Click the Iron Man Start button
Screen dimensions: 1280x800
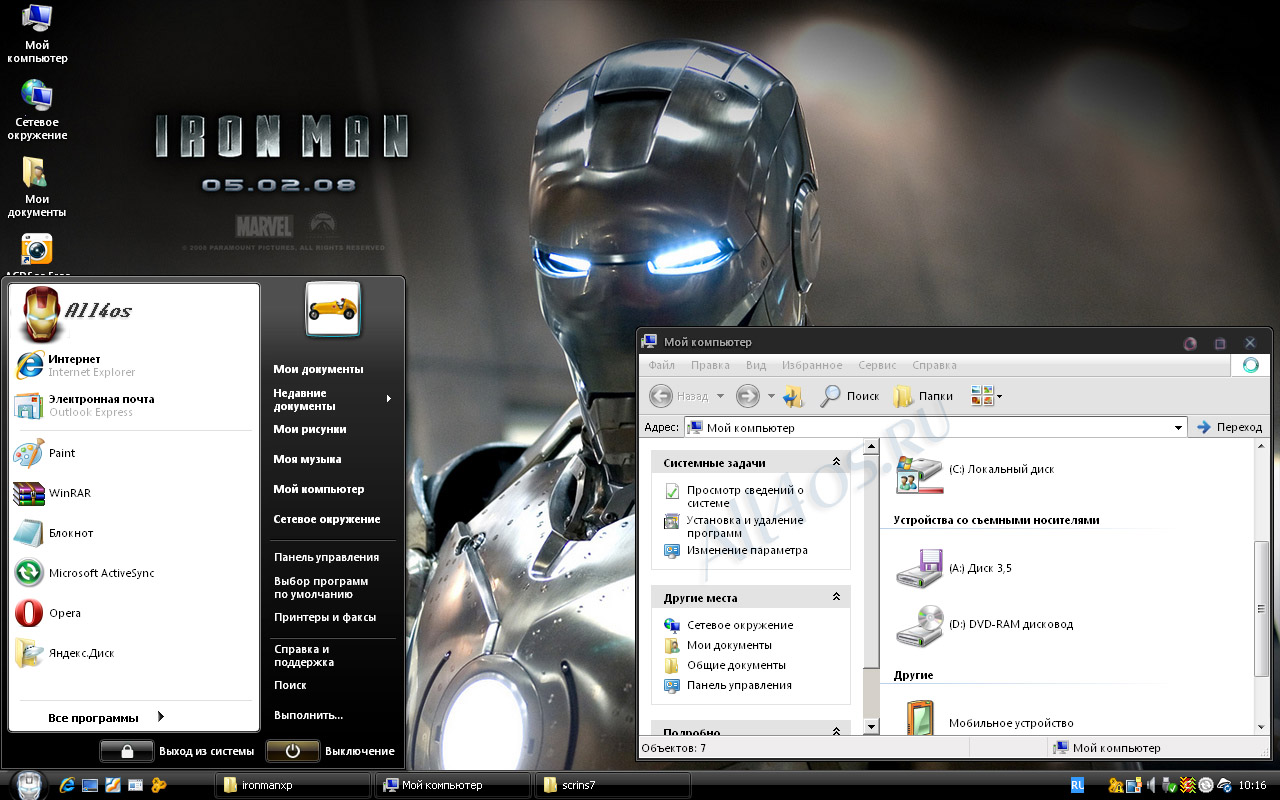(28, 784)
